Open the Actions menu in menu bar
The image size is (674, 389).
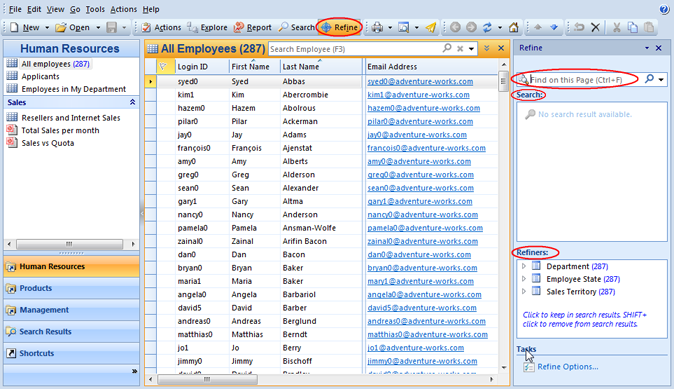coord(124,9)
